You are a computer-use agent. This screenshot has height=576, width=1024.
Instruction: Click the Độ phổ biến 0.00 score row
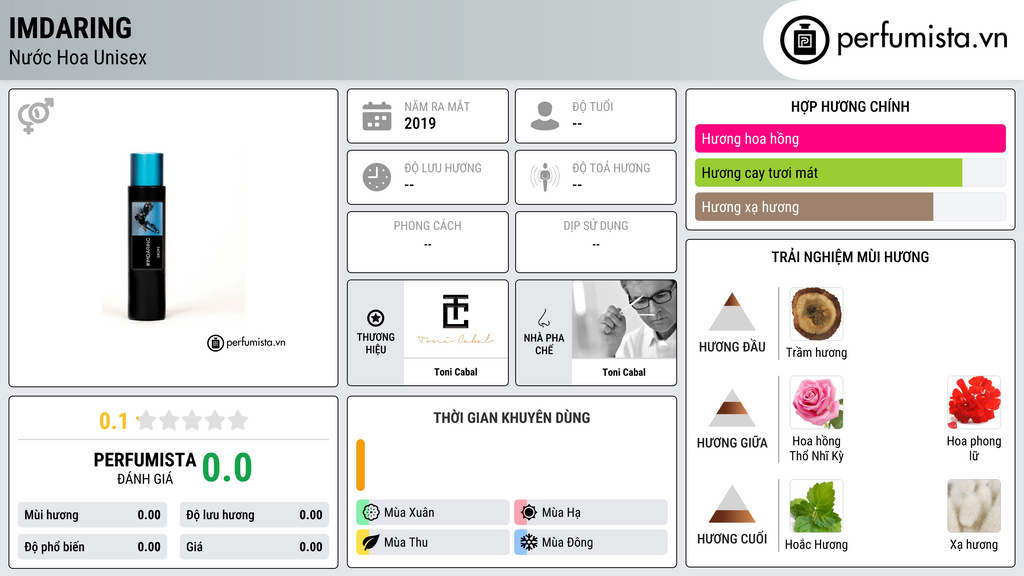pyautogui.click(x=92, y=547)
